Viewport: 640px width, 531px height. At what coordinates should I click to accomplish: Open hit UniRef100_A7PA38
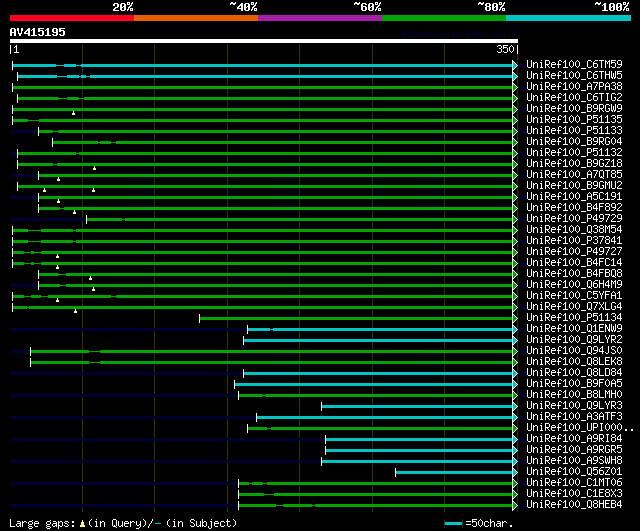[x=574, y=87]
